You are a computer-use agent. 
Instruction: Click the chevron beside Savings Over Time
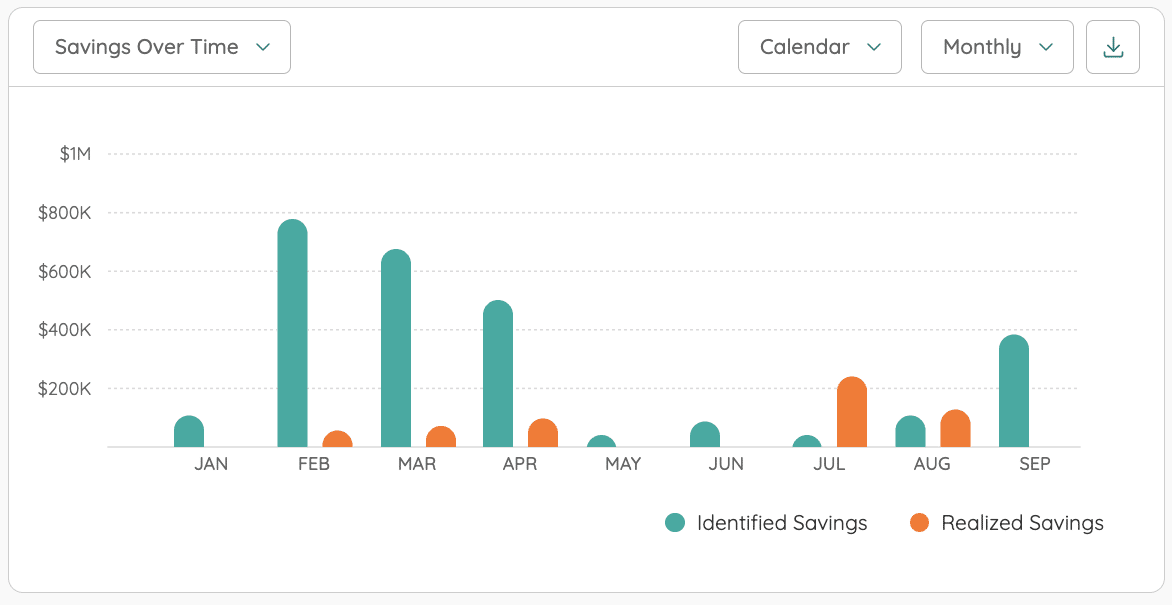(x=263, y=47)
